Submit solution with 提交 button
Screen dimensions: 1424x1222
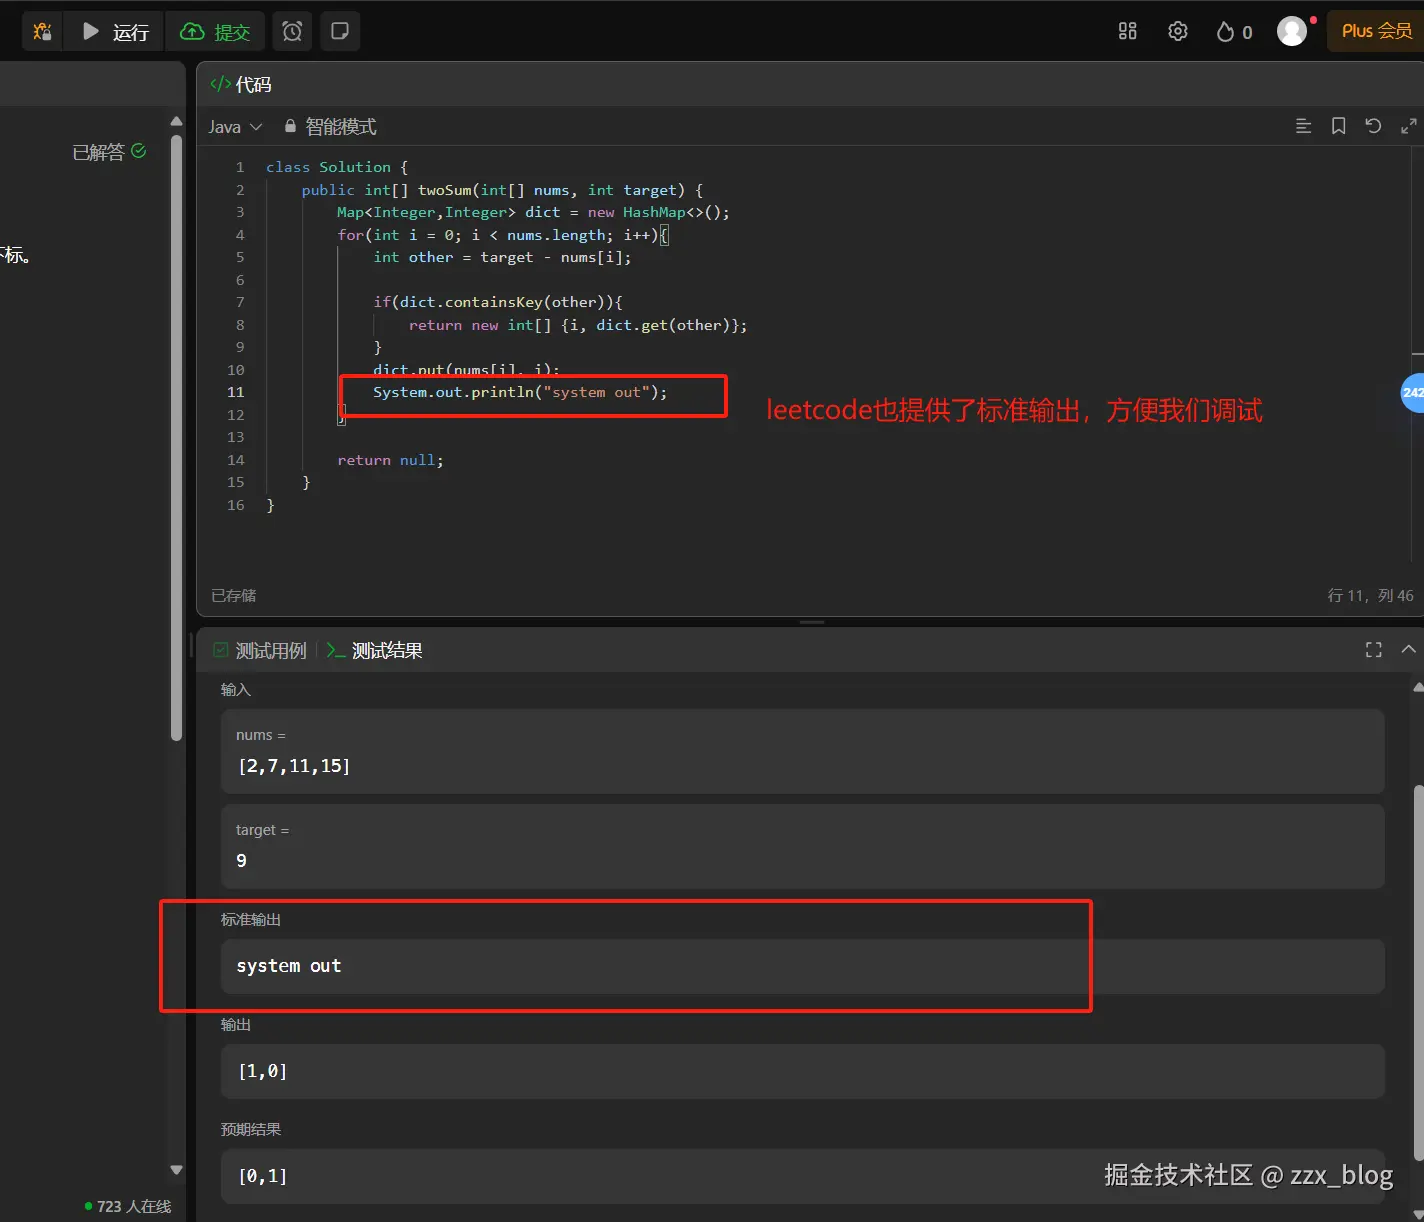pyautogui.click(x=215, y=31)
